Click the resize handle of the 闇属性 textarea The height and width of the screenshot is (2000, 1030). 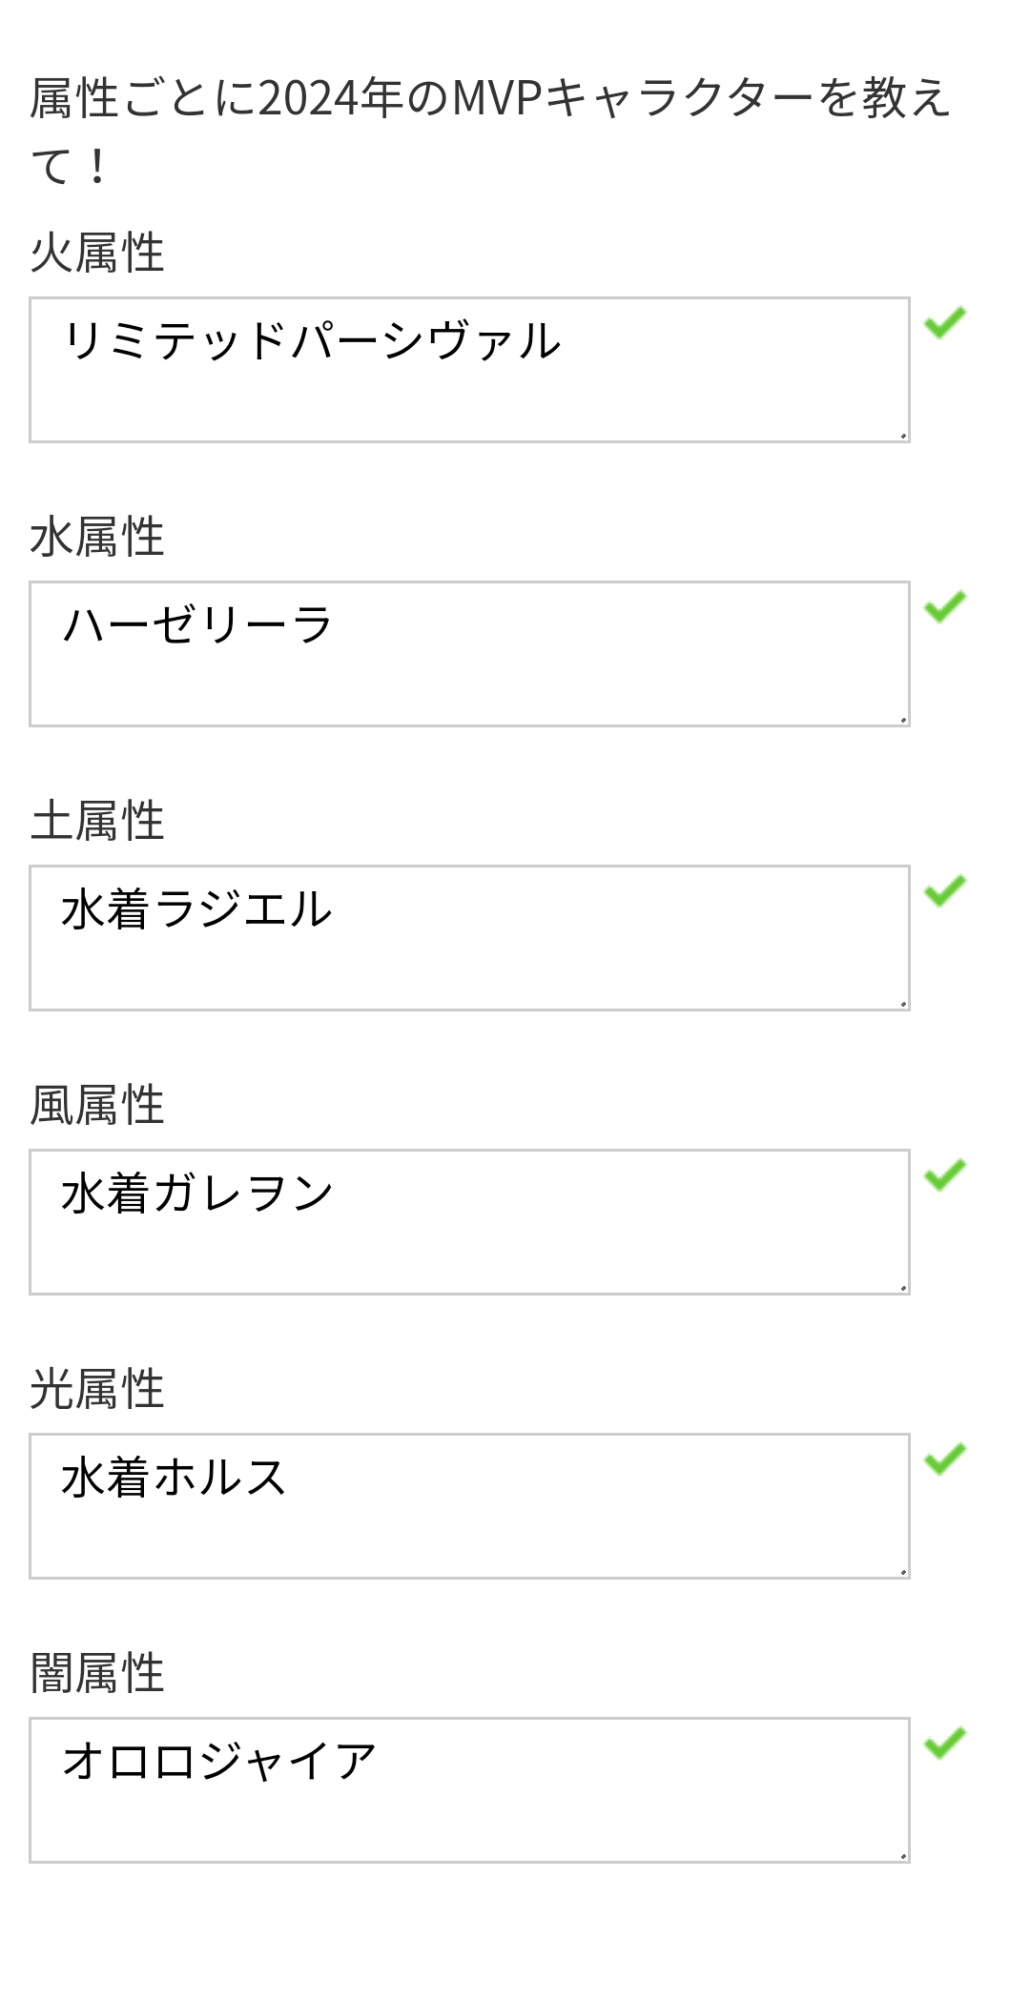tap(902, 1855)
